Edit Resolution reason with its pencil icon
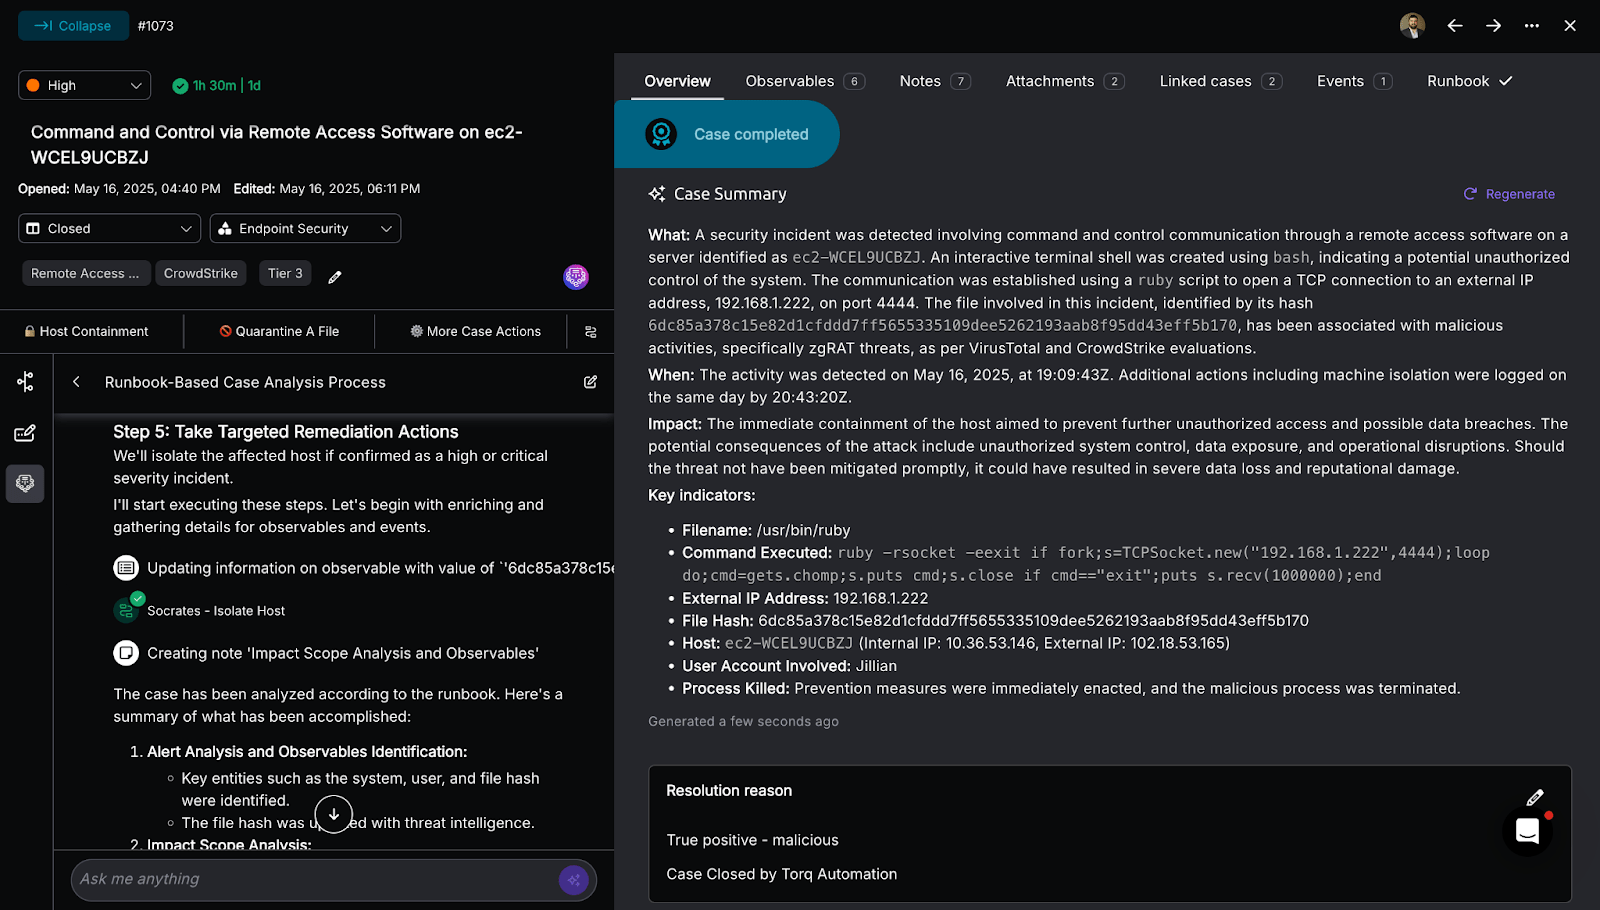This screenshot has width=1600, height=910. coord(1535,794)
